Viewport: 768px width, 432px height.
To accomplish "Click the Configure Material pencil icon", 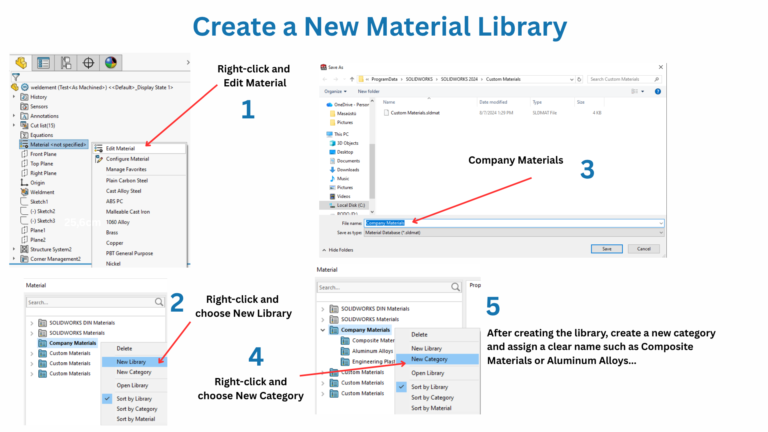I will [98, 159].
